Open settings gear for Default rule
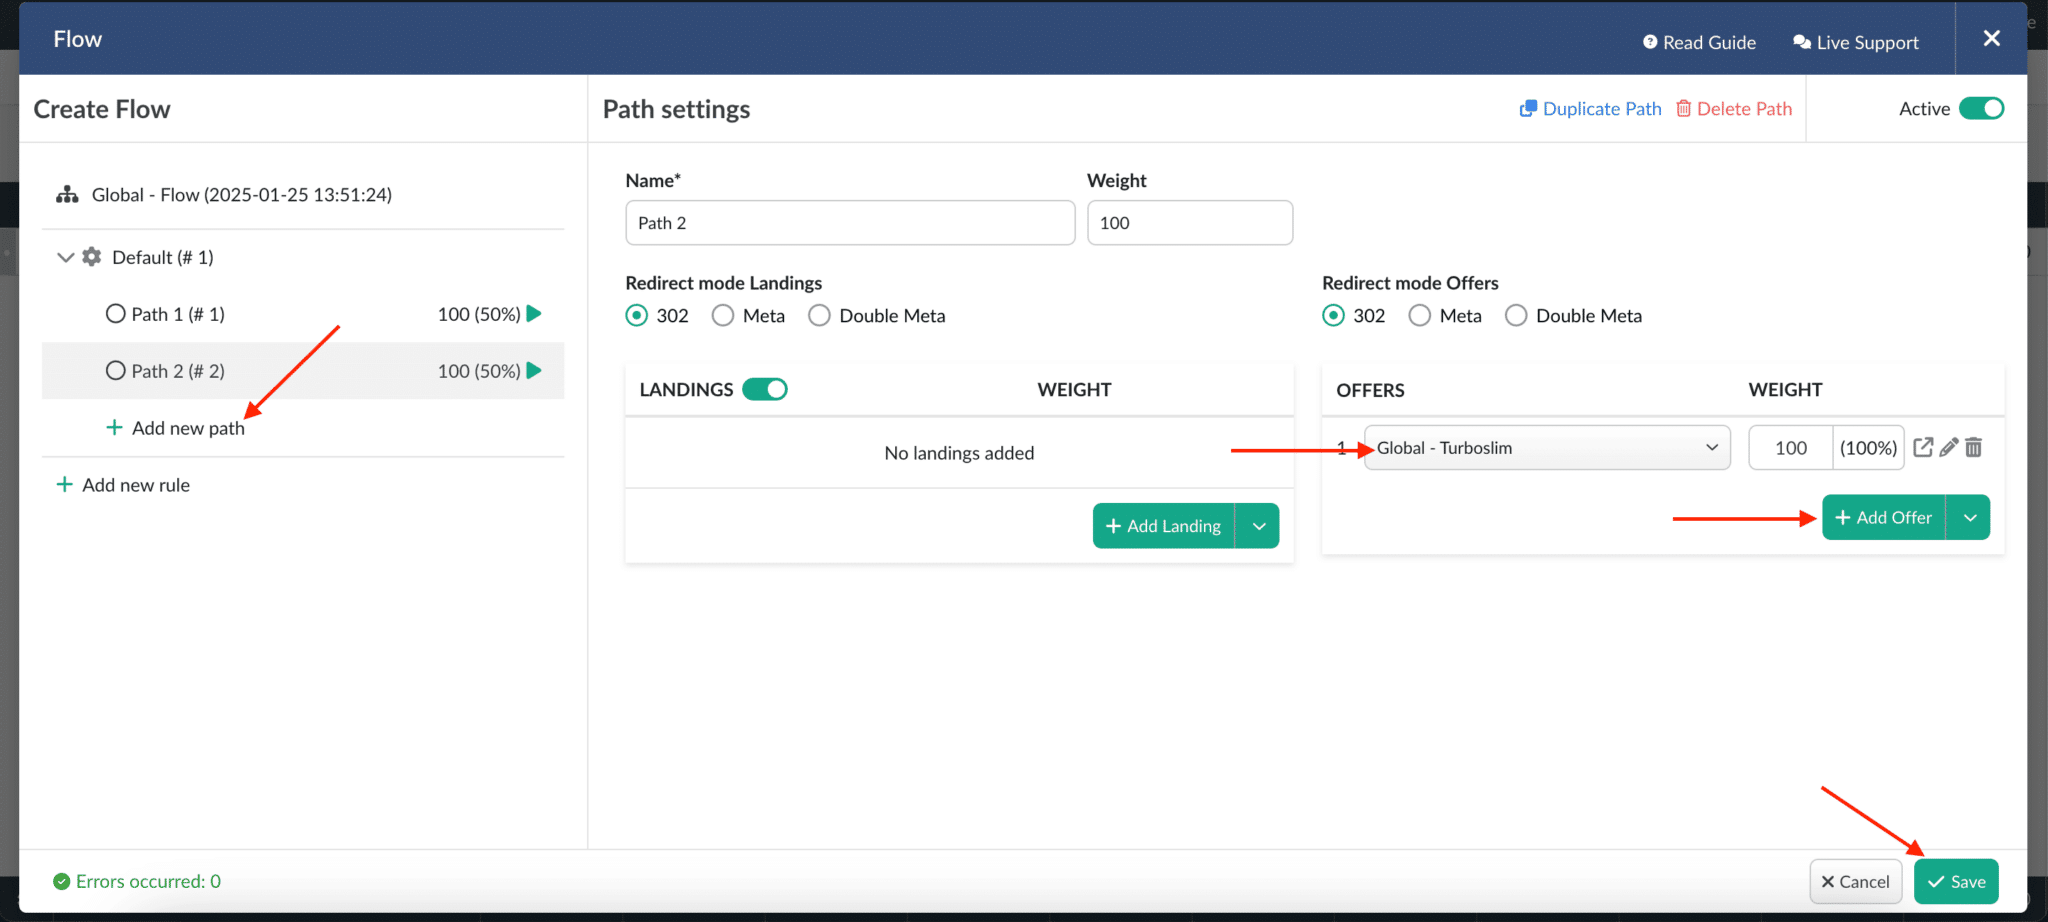The image size is (2048, 922). (x=91, y=257)
